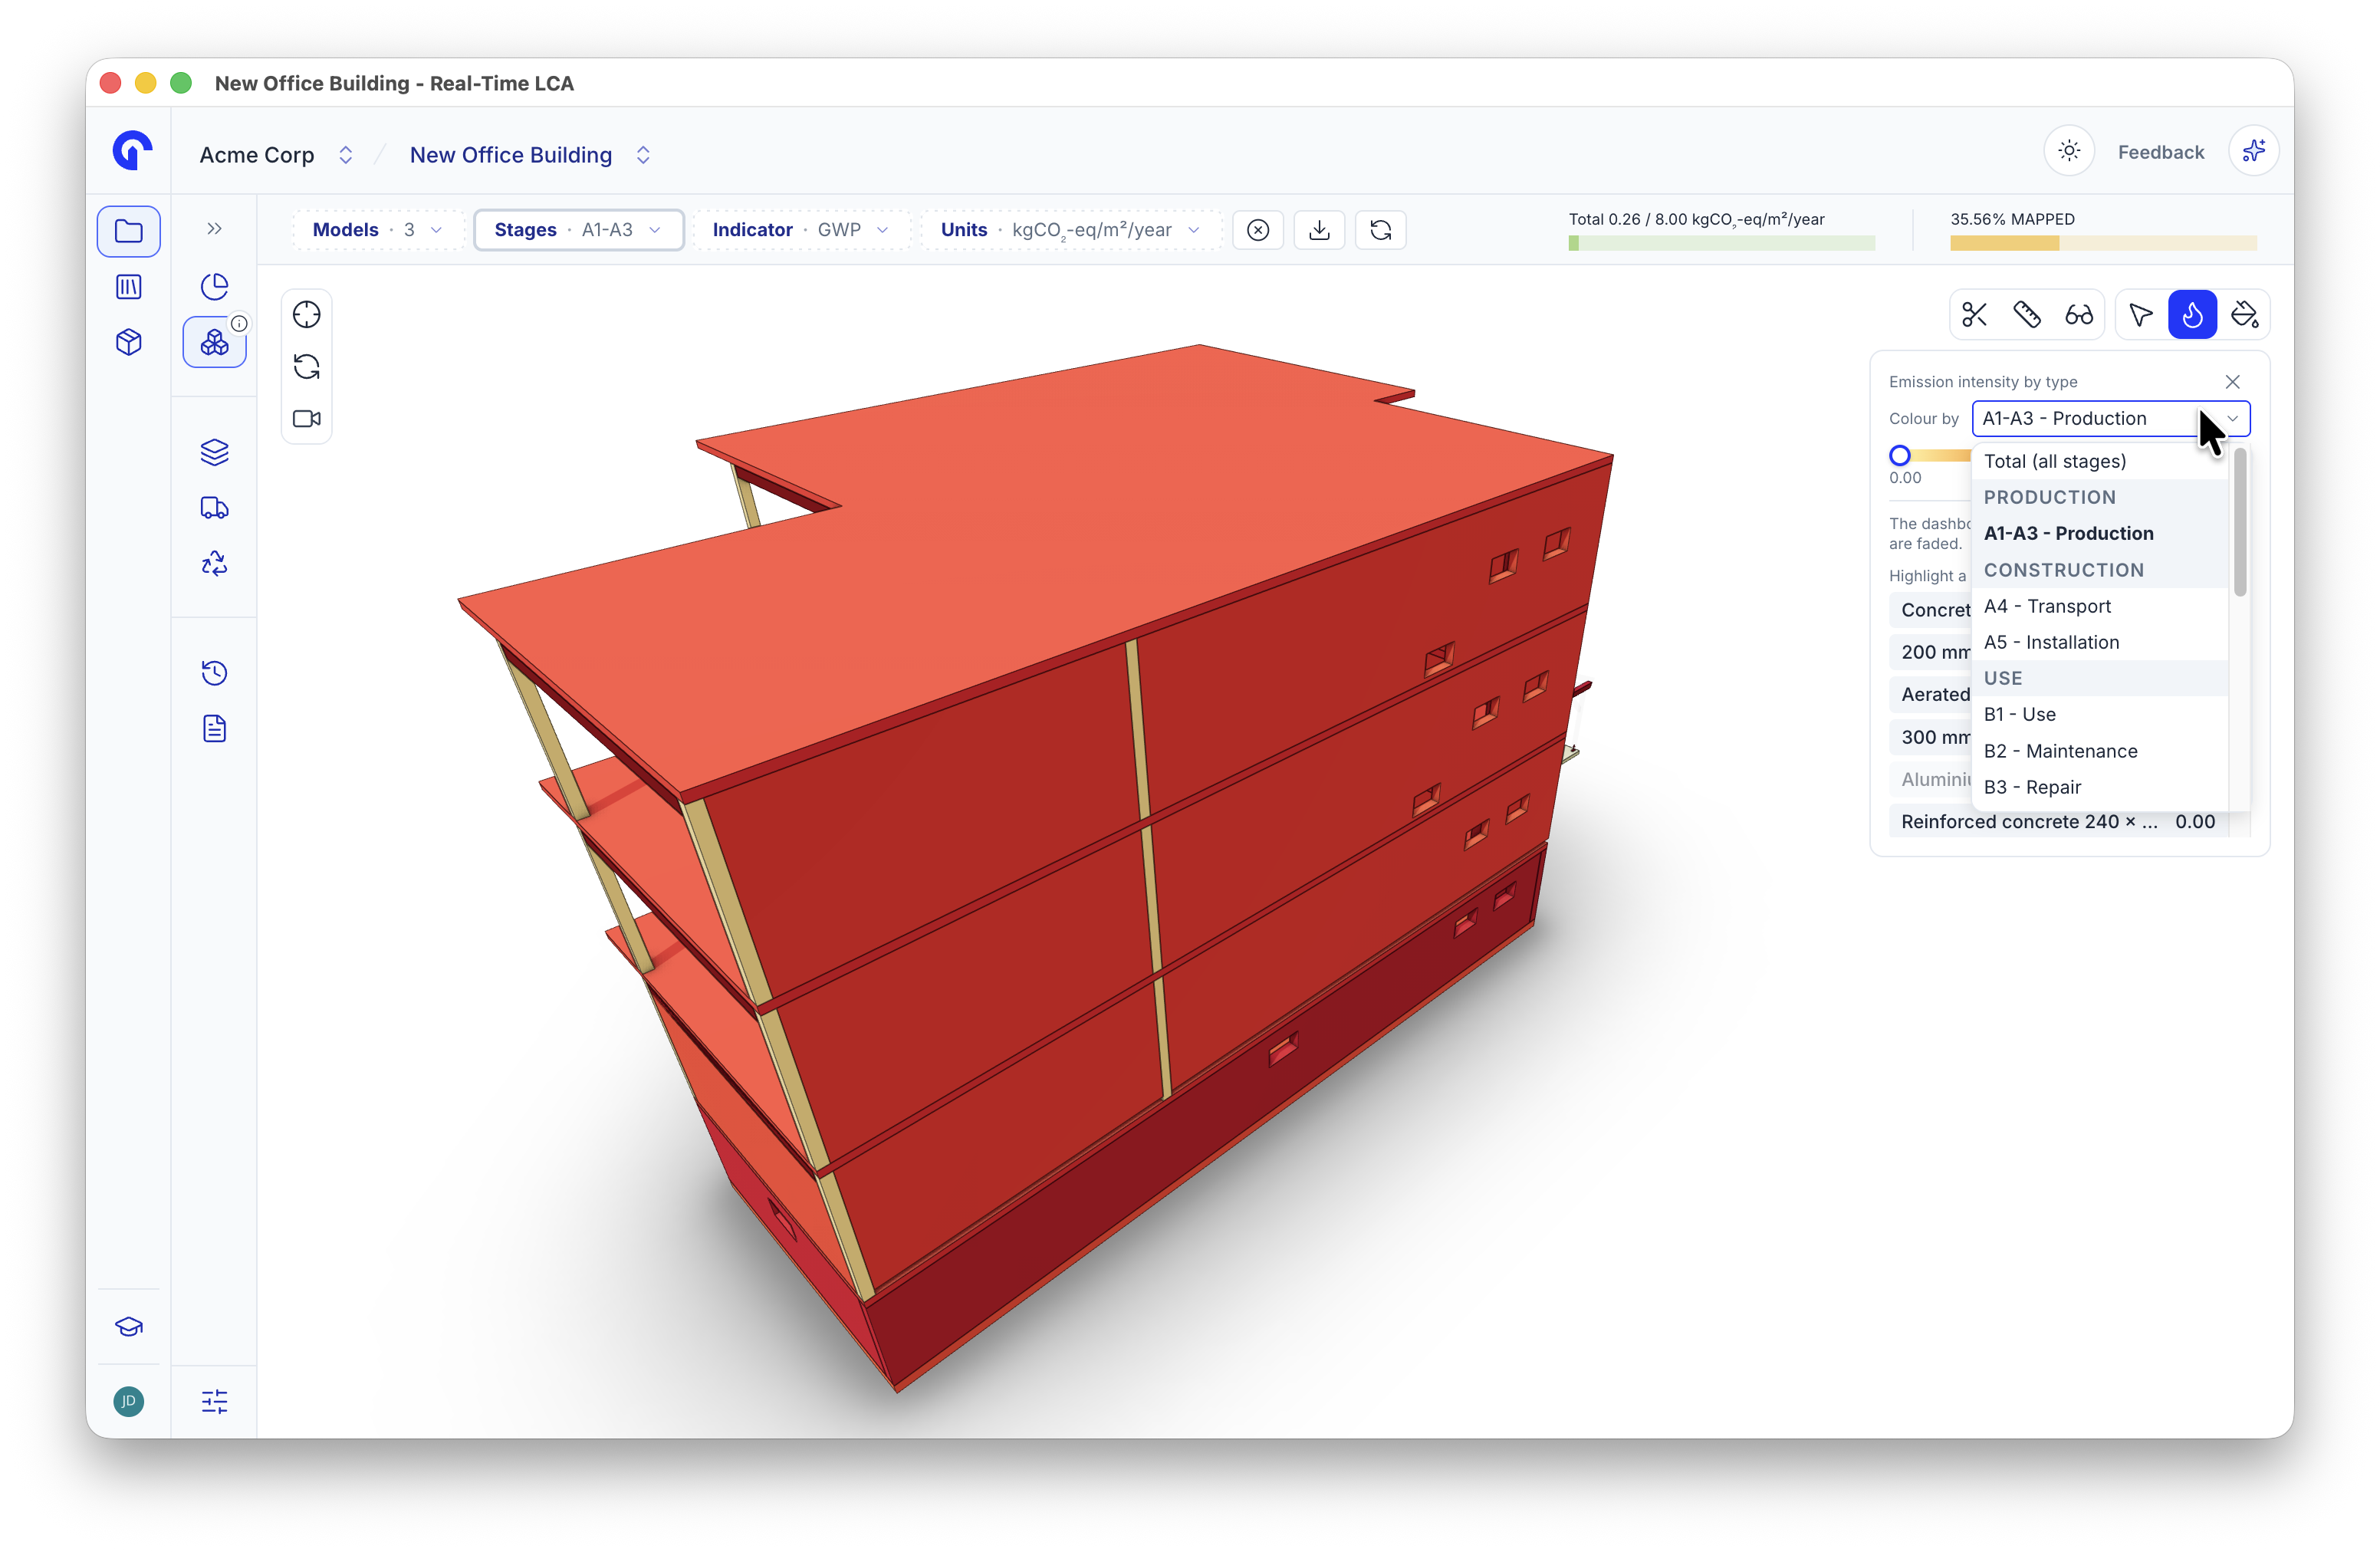This screenshot has height=1552, width=2380.
Task: Select B2 - Maintenance option
Action: coord(2100,751)
